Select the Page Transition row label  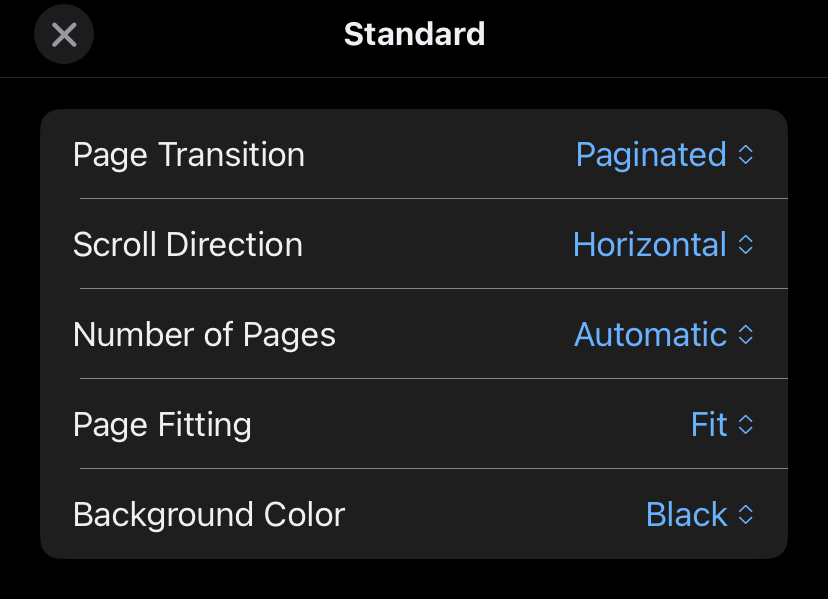(189, 155)
